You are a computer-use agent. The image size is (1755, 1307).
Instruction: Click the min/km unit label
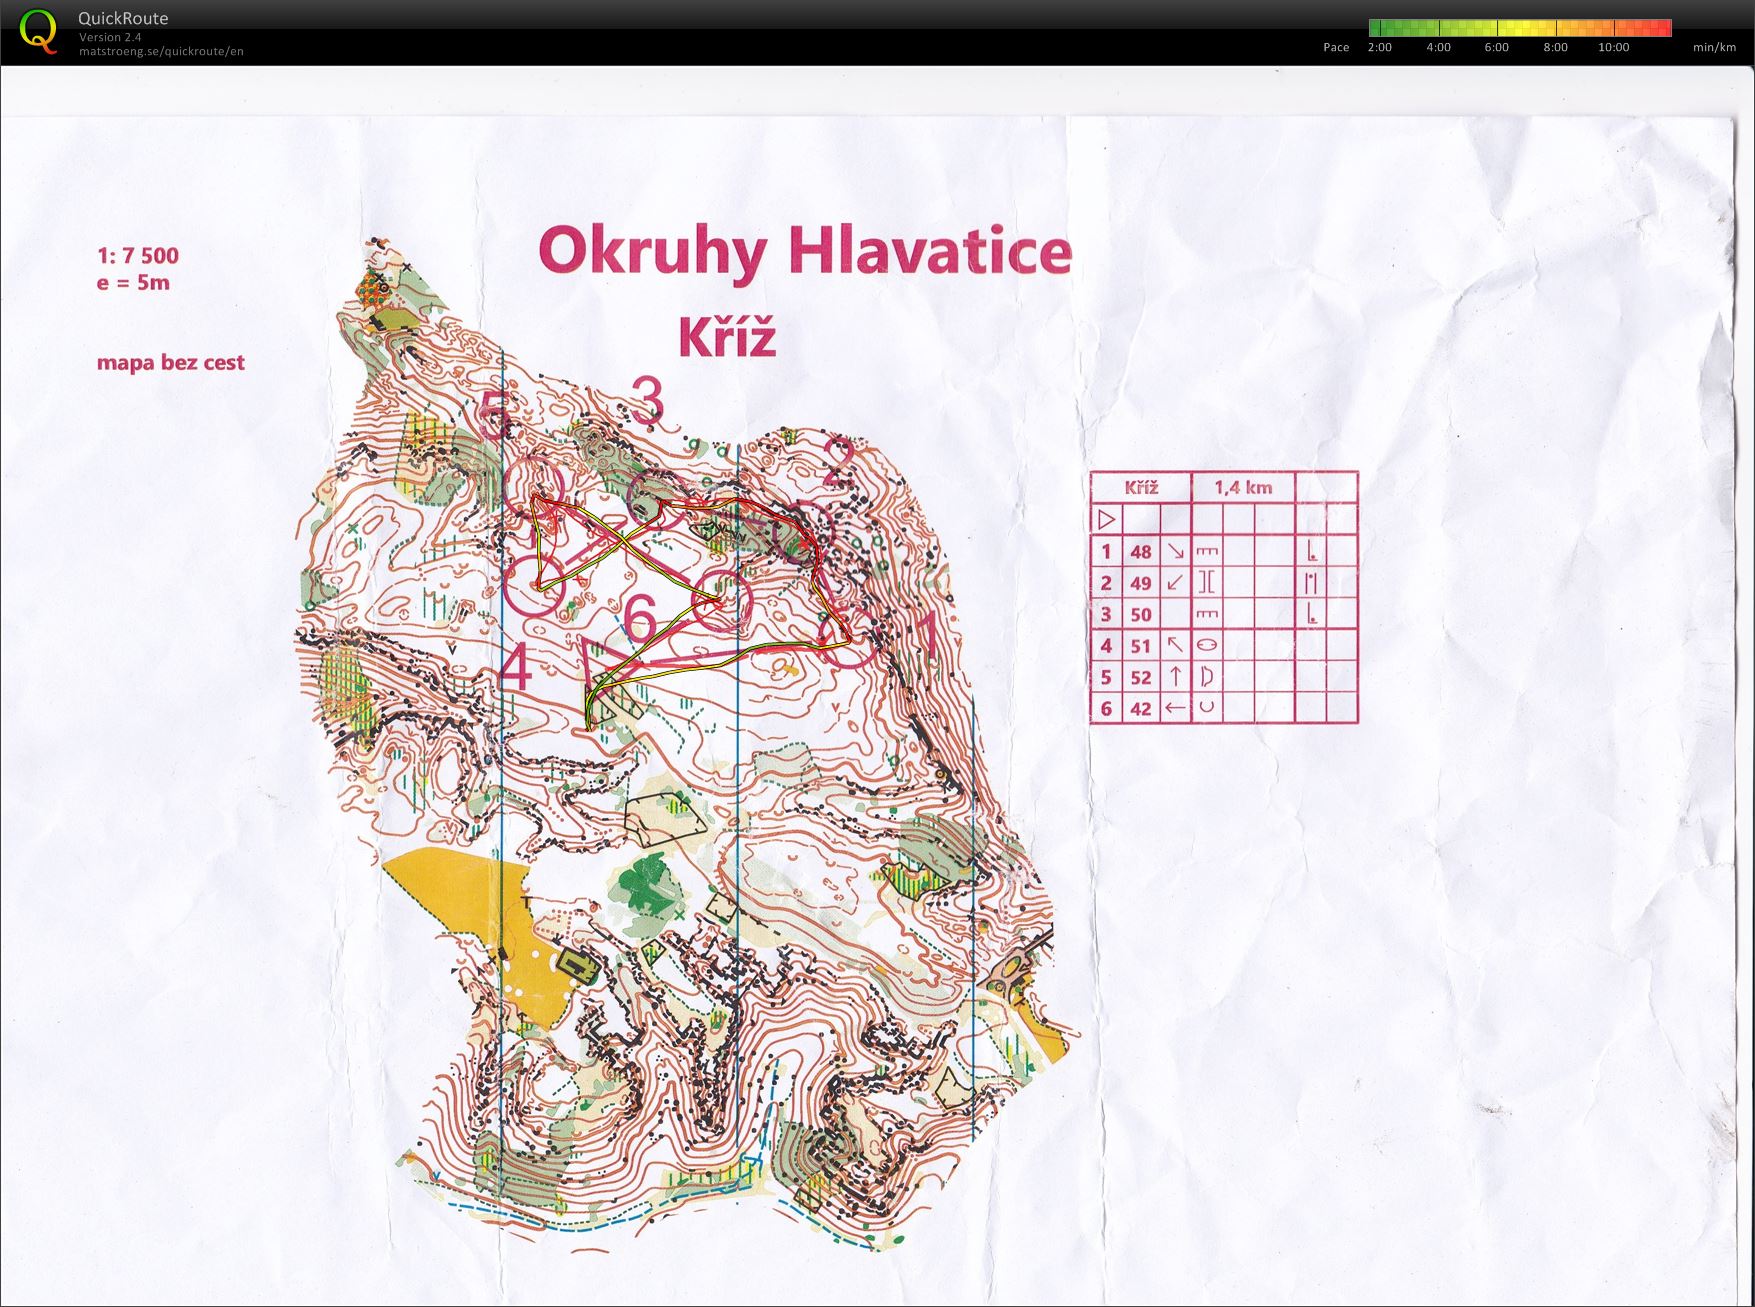point(1714,47)
